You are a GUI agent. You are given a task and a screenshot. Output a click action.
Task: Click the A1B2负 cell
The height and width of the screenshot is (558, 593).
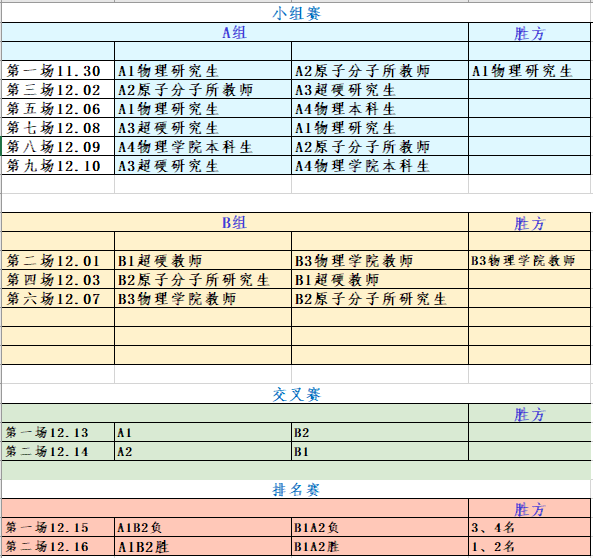[x=203, y=527]
